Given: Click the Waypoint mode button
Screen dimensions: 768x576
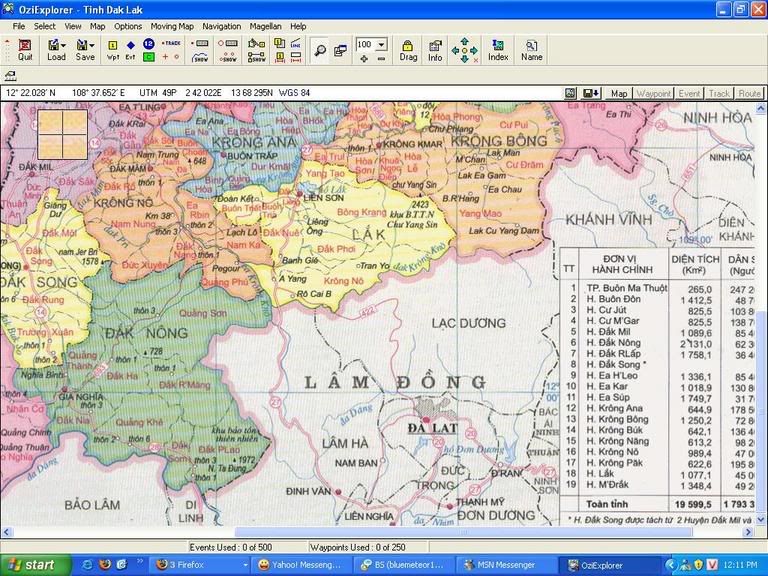Looking at the screenshot, I should click(653, 93).
